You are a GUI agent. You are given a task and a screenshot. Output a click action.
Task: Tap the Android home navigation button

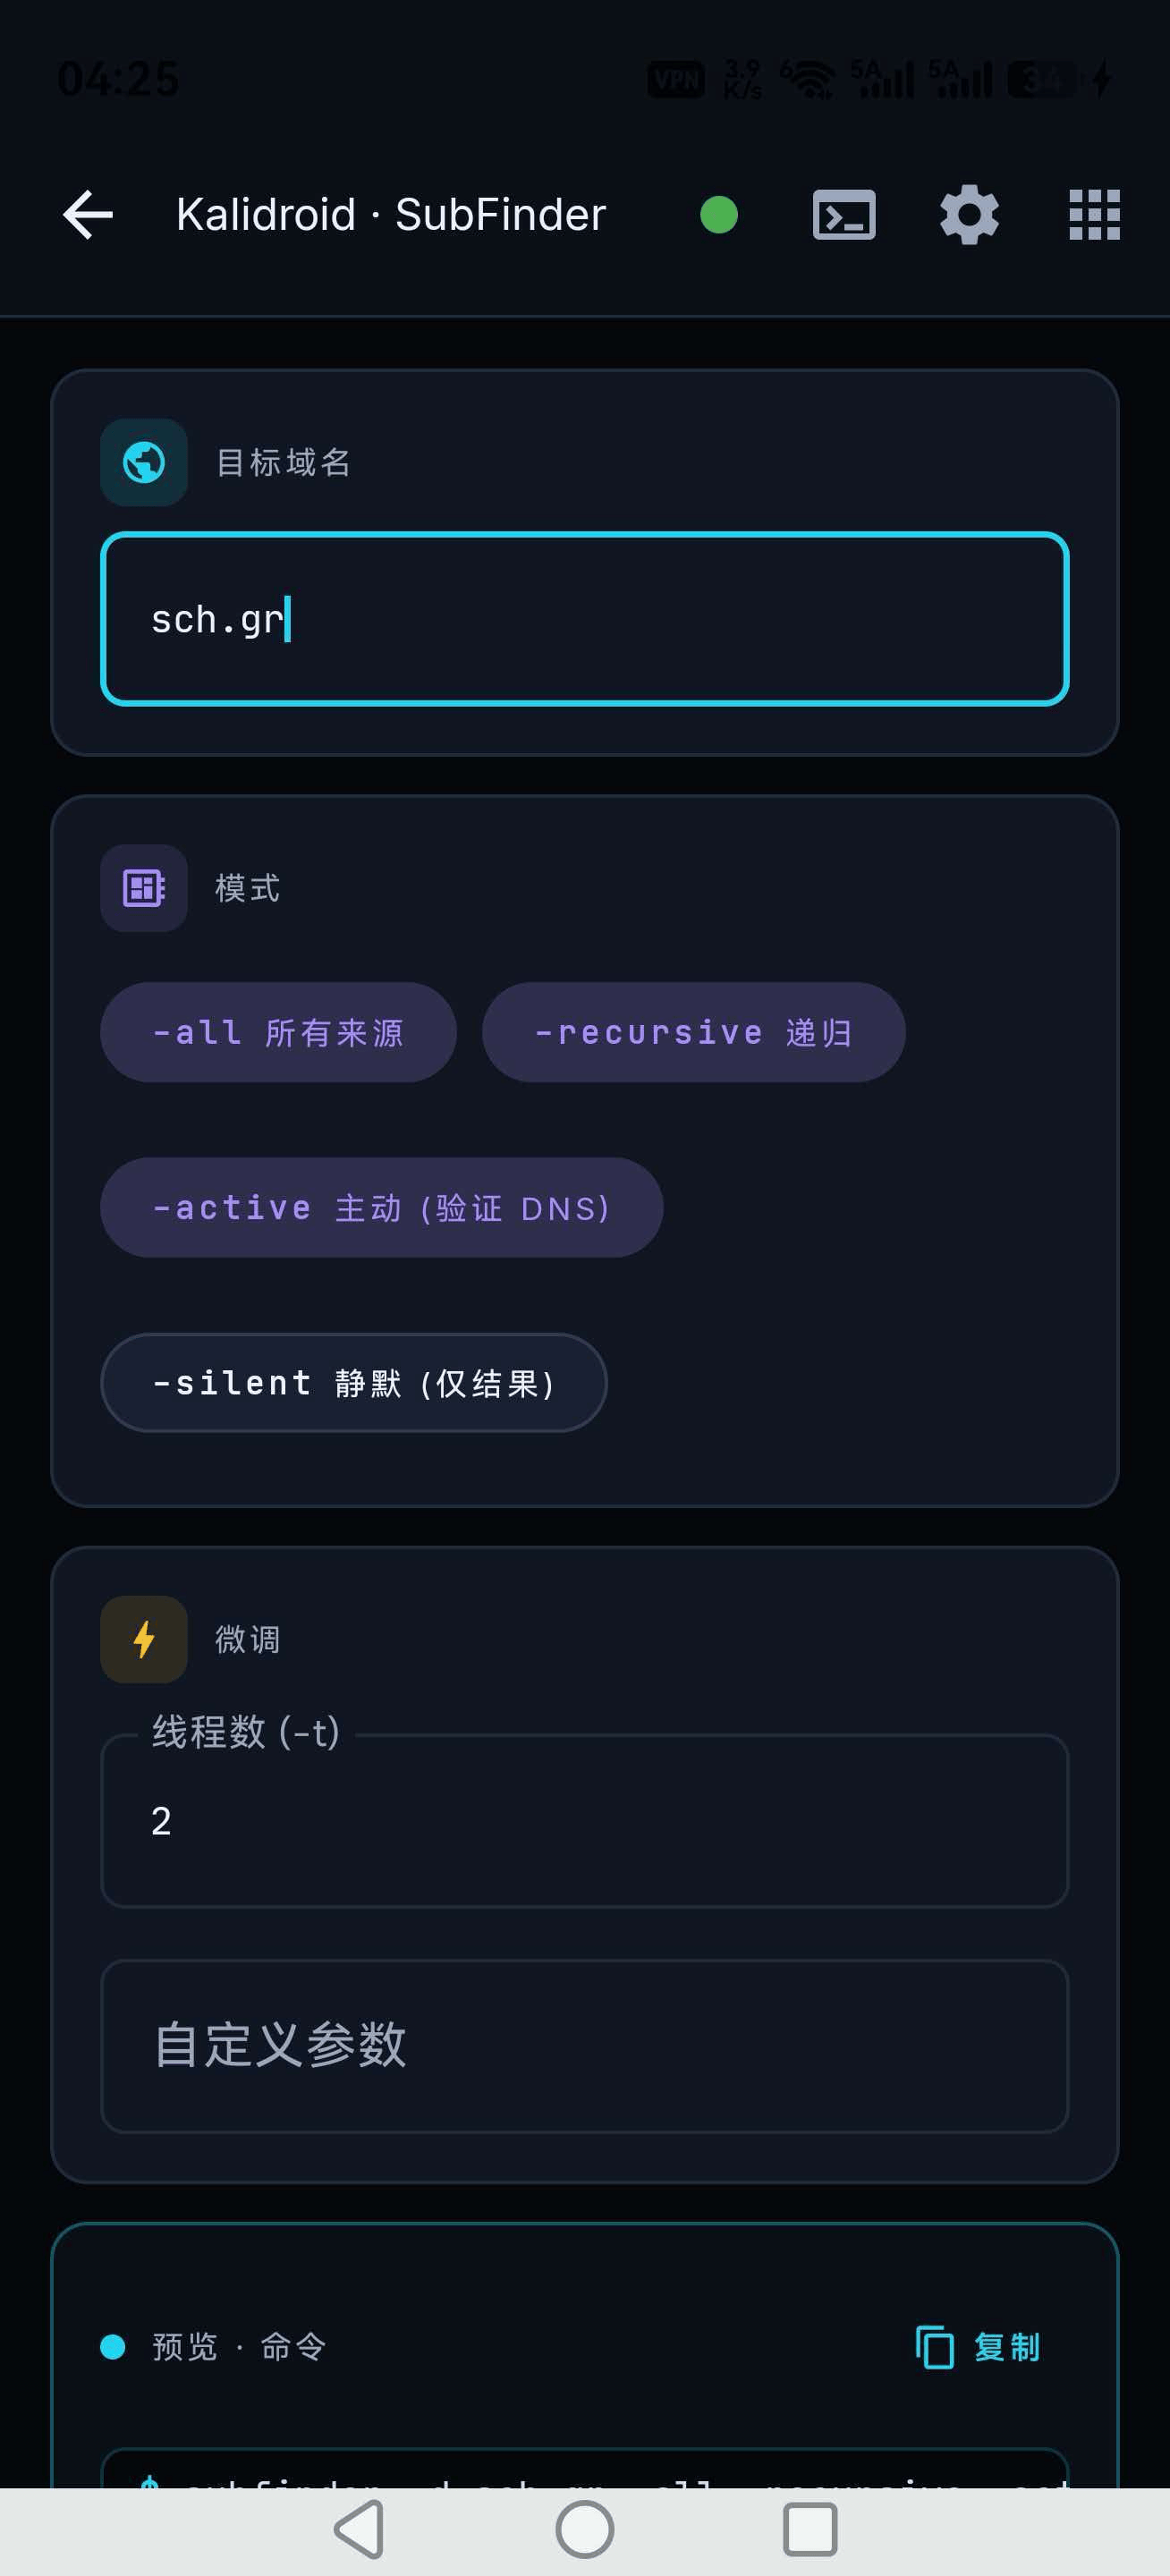[x=585, y=2530]
